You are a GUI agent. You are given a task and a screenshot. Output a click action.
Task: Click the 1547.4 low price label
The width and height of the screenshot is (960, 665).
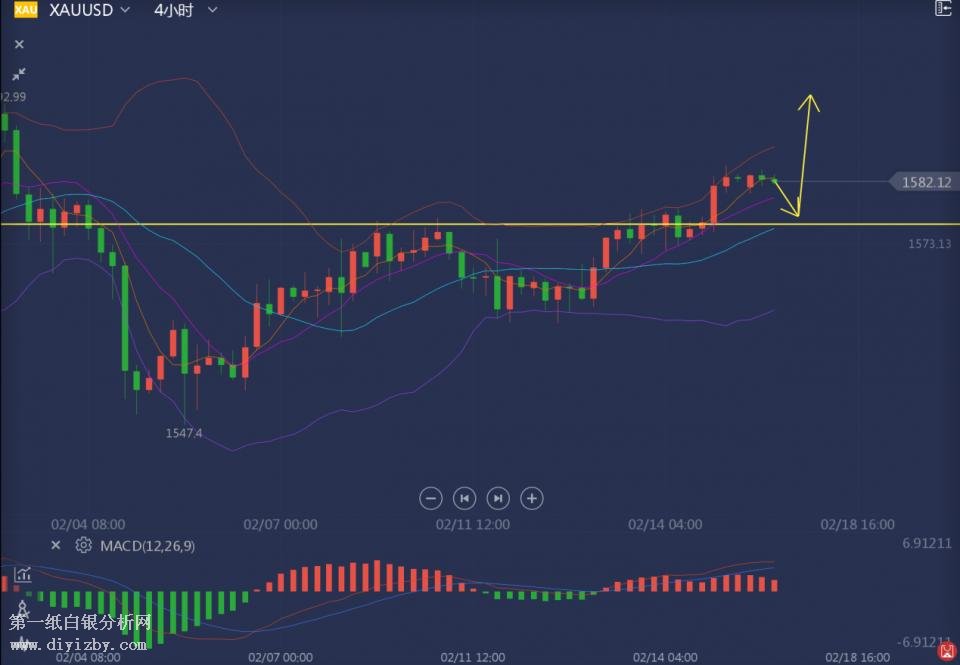[x=184, y=433]
